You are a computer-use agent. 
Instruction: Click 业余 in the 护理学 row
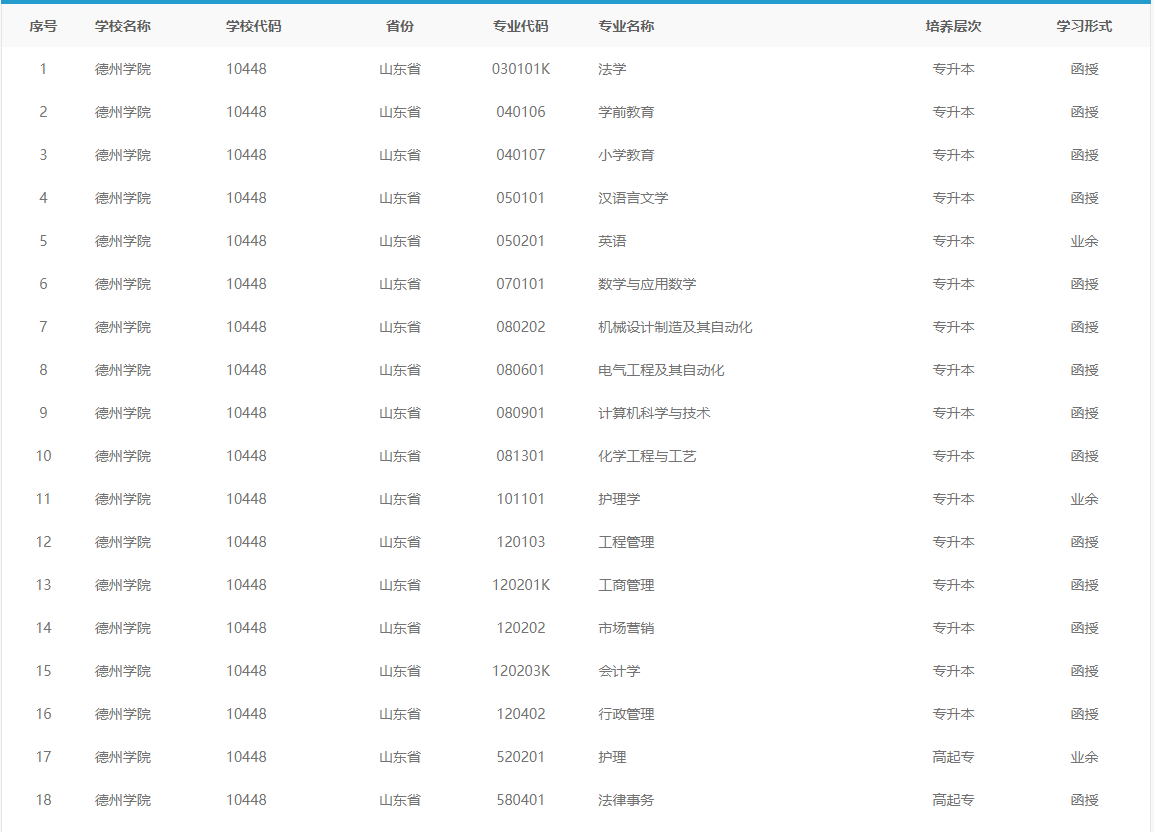[x=1084, y=499]
